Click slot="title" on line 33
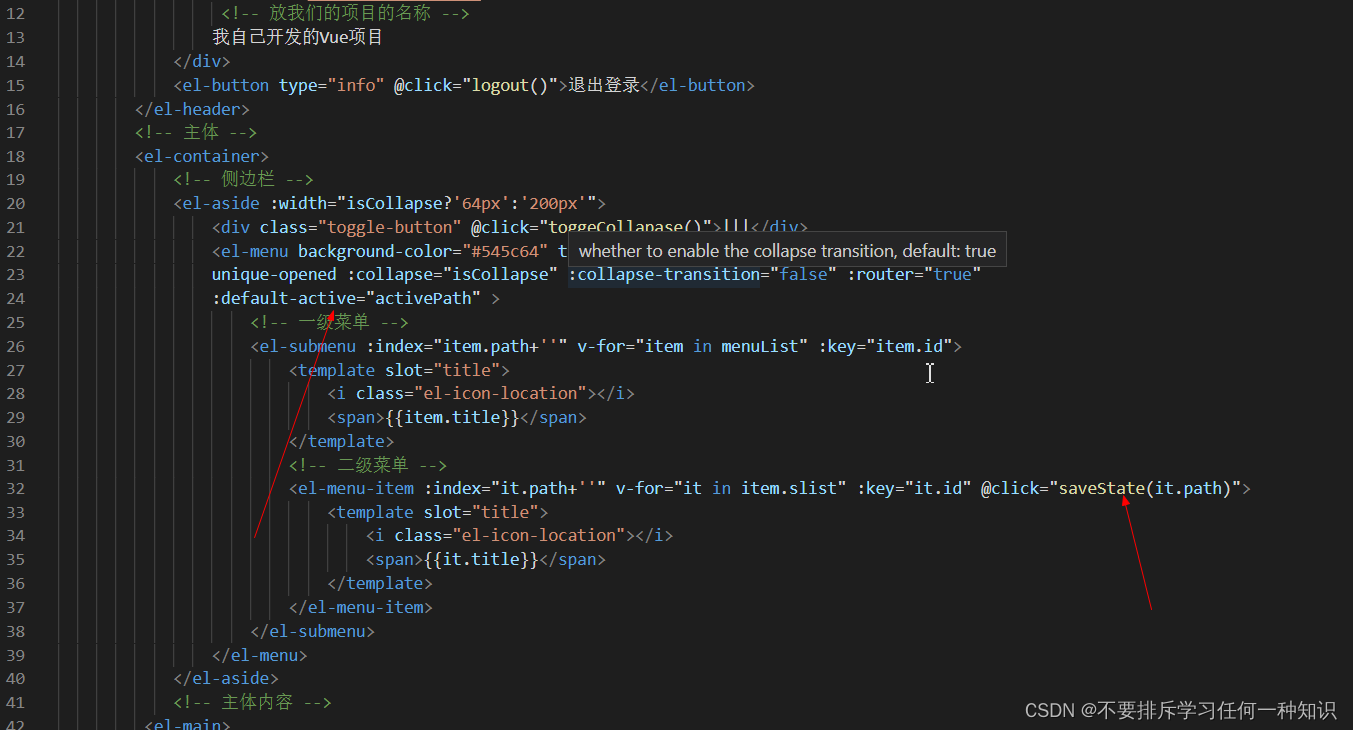Viewport: 1353px width, 730px height. click(x=481, y=512)
